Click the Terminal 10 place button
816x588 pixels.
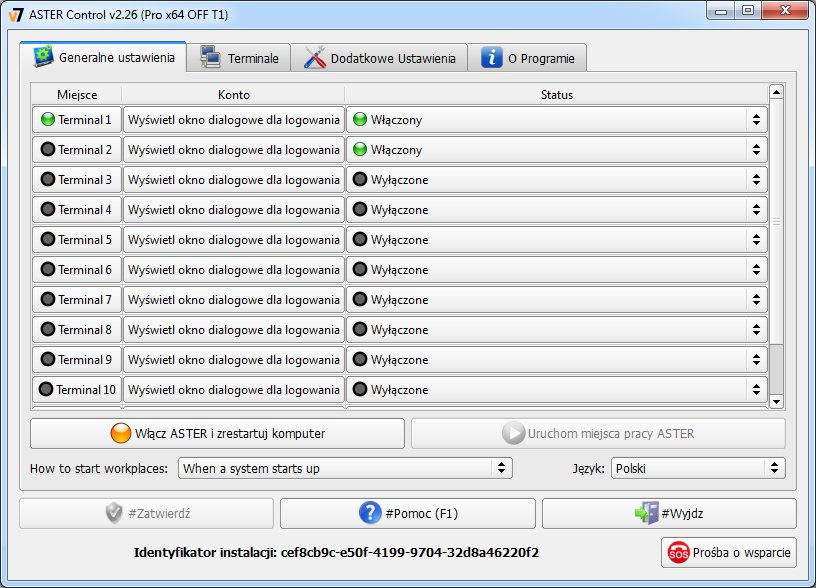77,390
